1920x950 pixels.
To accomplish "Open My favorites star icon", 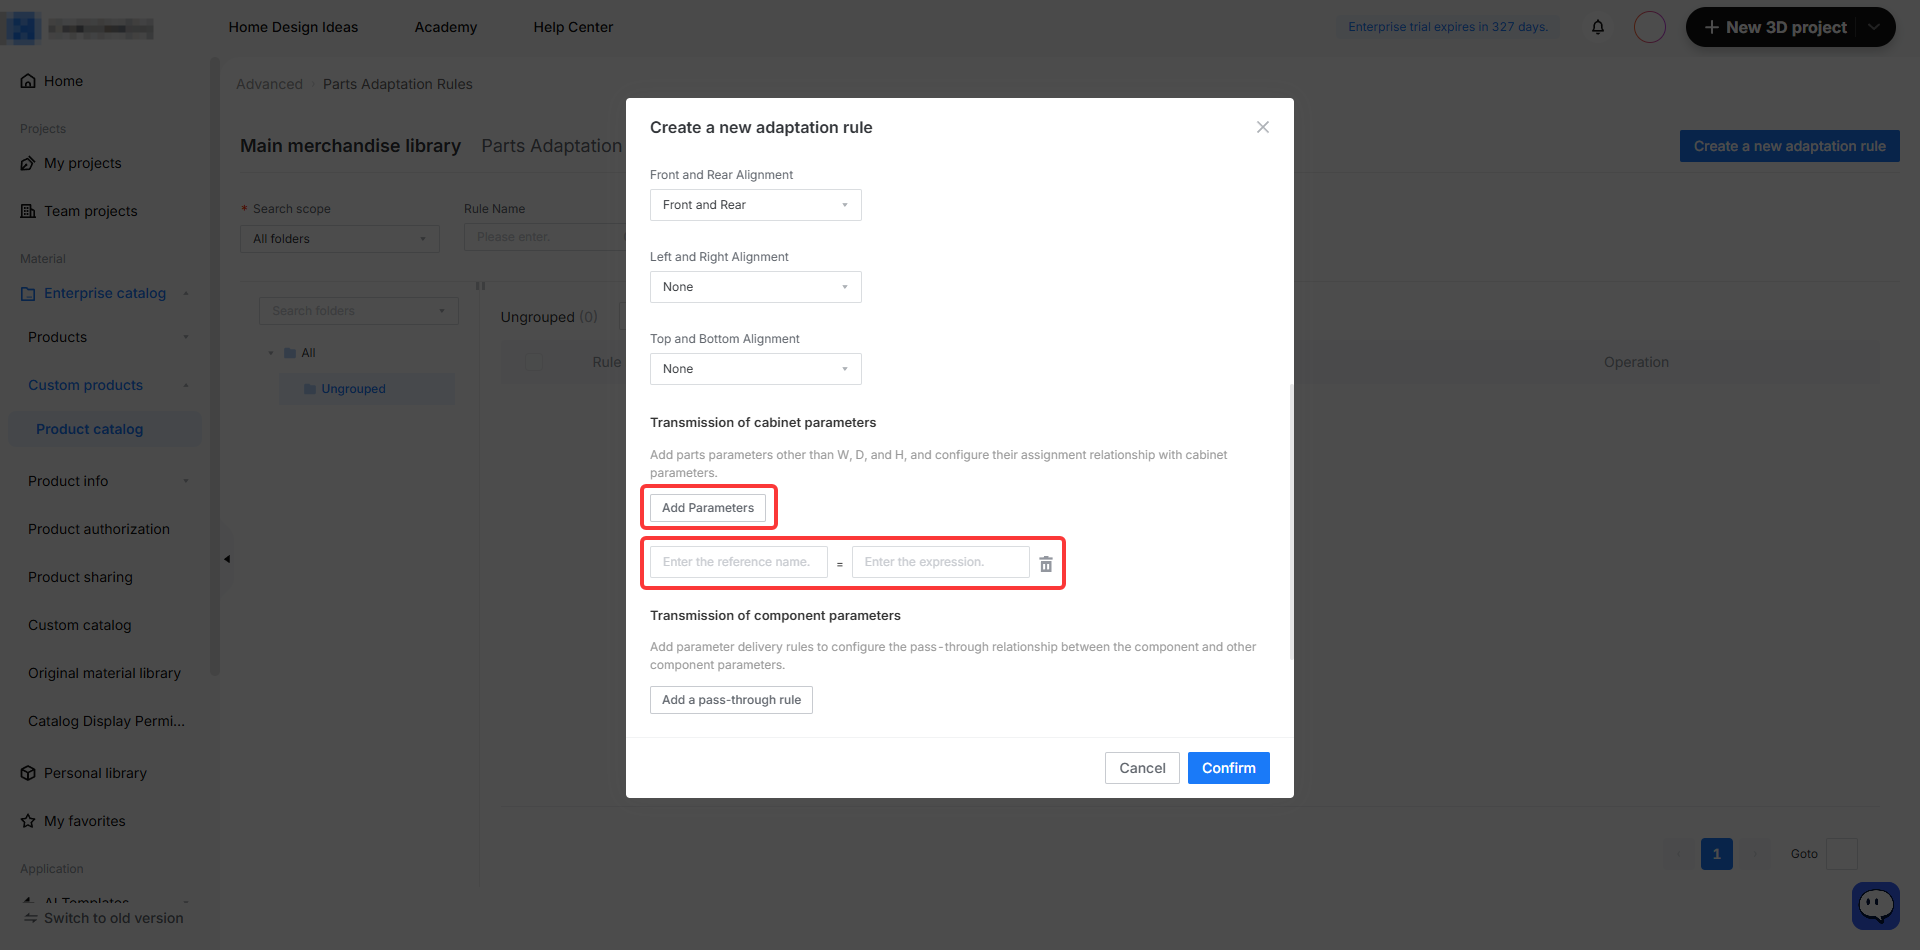I will coord(28,821).
